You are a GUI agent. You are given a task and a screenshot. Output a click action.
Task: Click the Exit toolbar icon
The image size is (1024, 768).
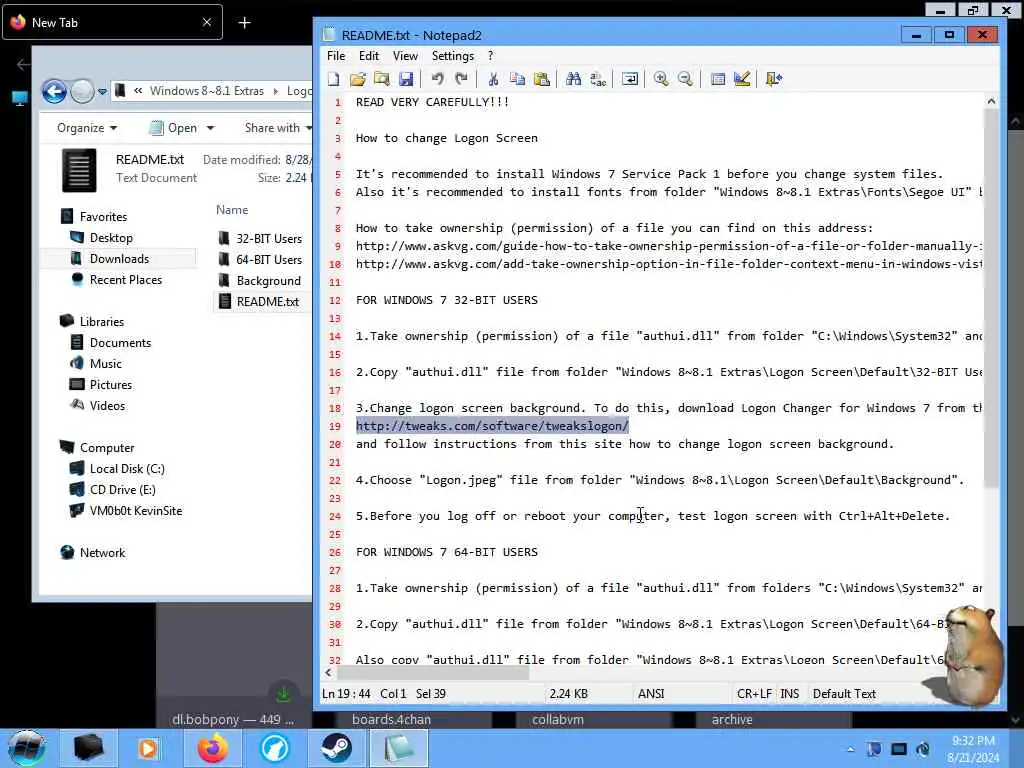tap(774, 79)
